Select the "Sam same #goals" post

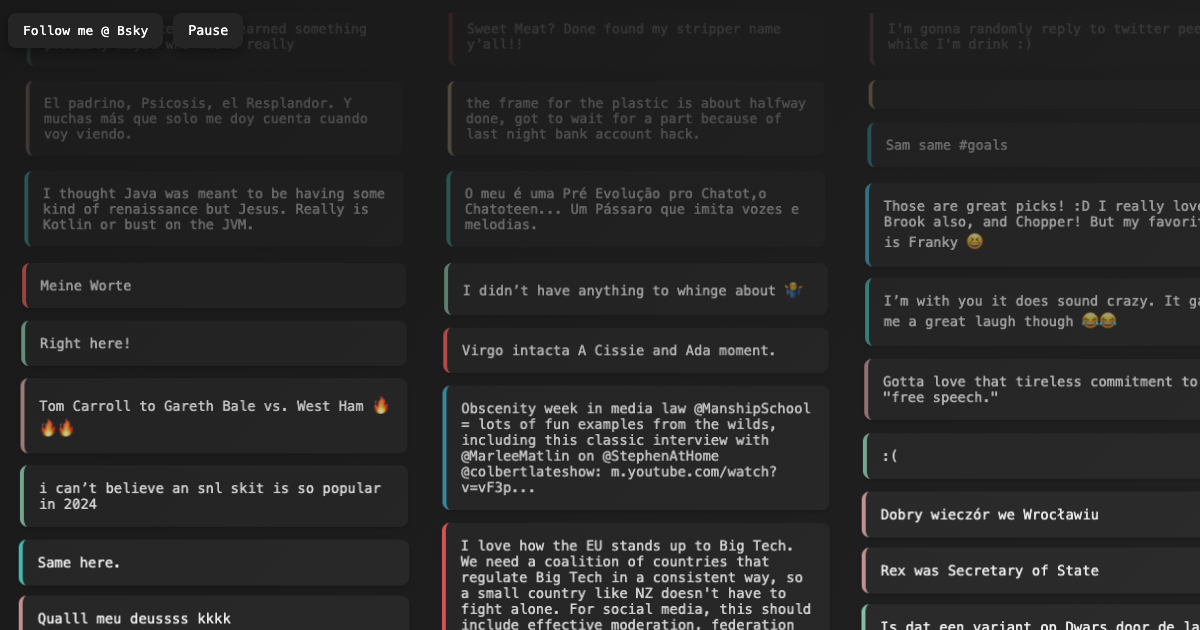click(1030, 145)
